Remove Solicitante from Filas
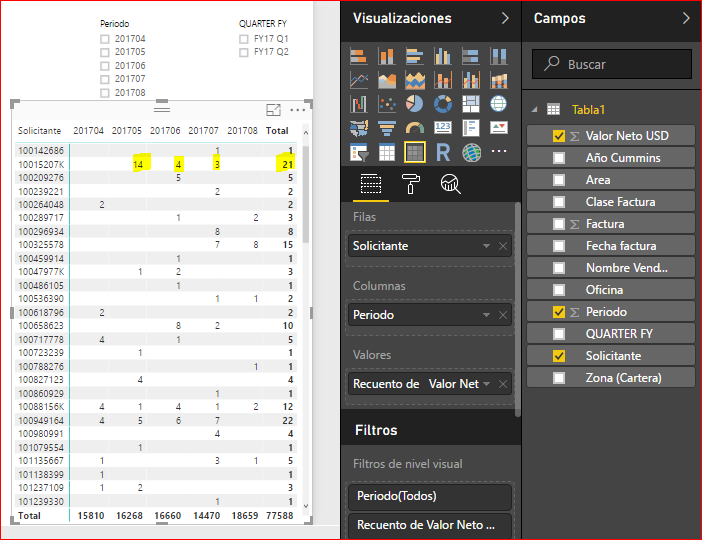The image size is (702, 540). (503, 246)
